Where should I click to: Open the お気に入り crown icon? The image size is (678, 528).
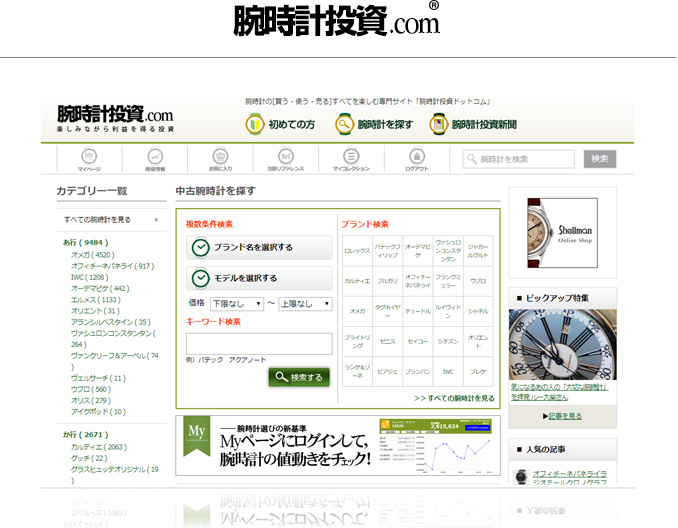point(221,159)
